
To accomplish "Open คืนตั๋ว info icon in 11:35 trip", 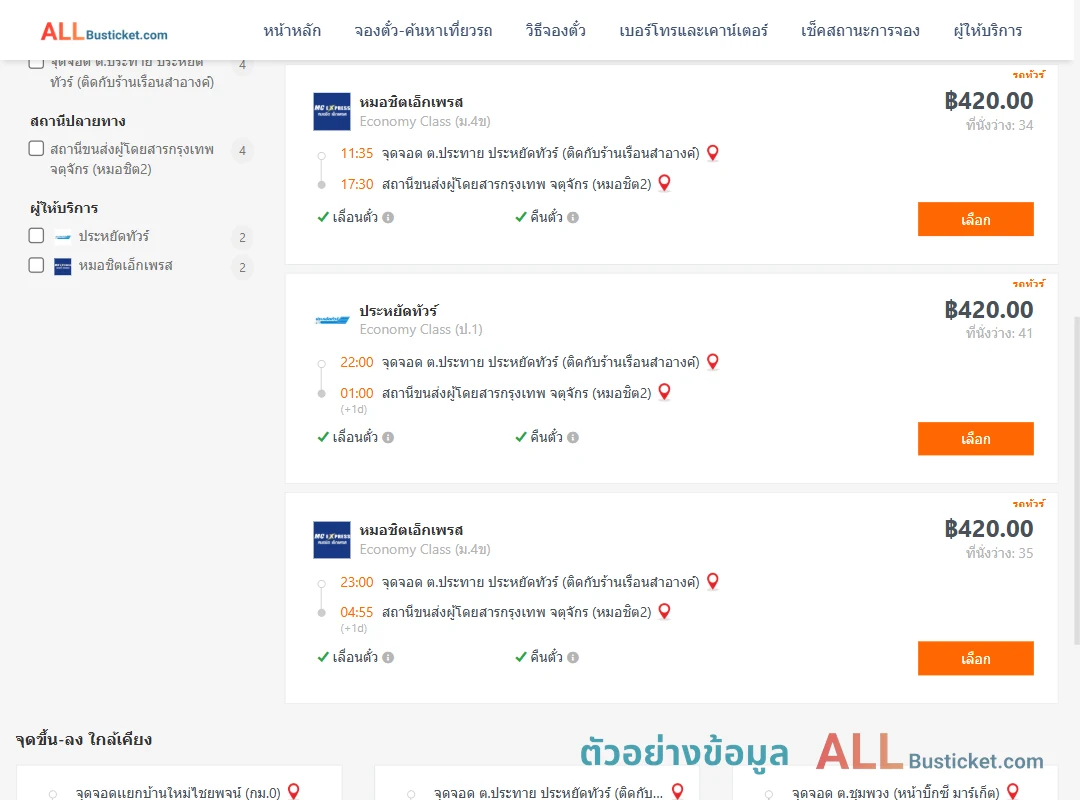I will point(573,218).
